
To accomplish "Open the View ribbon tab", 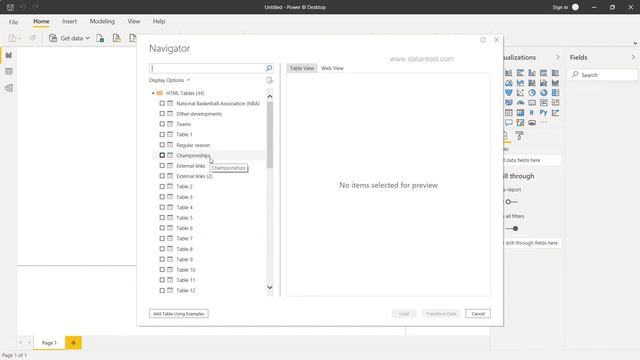I will tap(134, 21).
